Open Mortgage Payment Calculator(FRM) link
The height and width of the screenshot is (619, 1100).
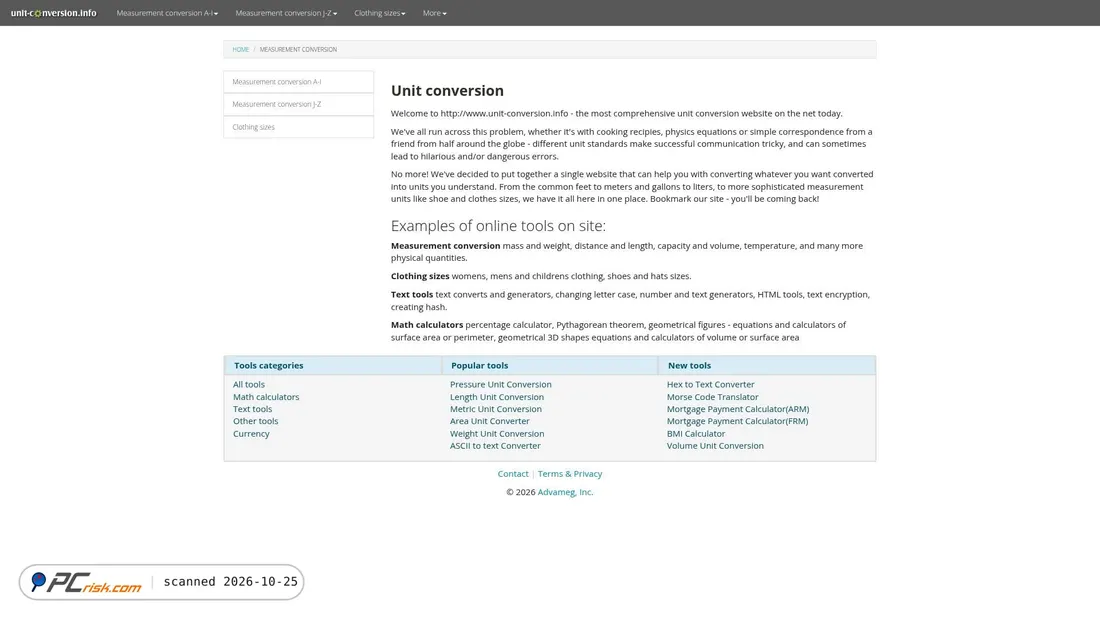click(x=737, y=421)
